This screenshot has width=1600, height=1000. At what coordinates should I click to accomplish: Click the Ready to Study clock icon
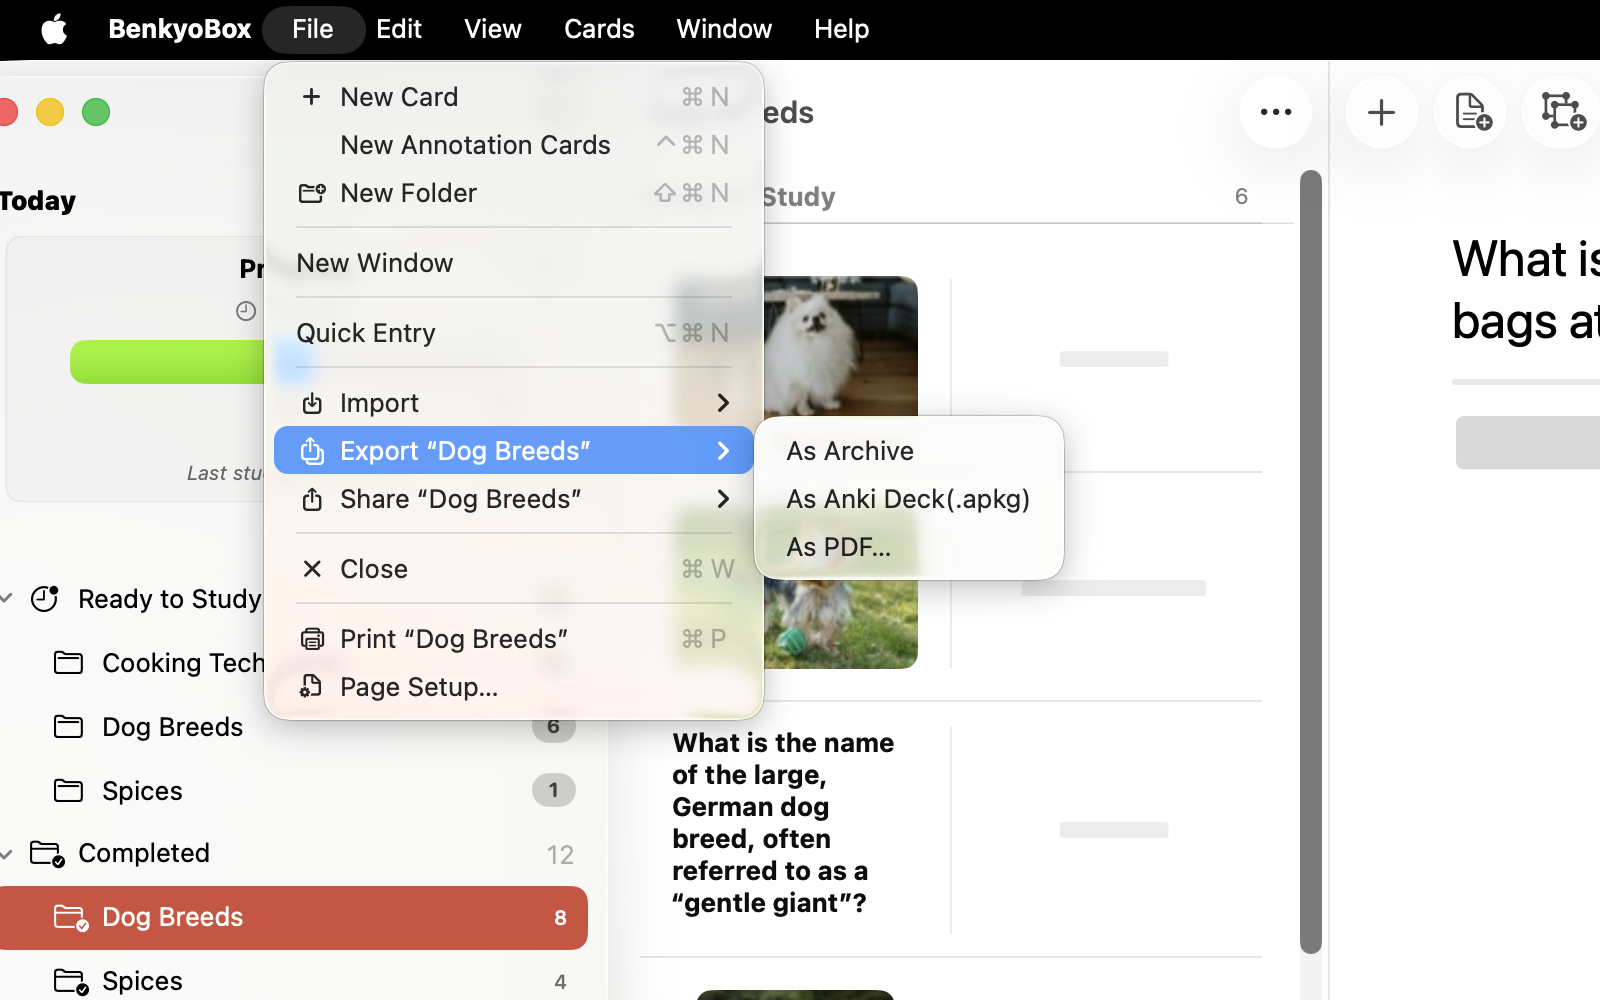(x=45, y=599)
